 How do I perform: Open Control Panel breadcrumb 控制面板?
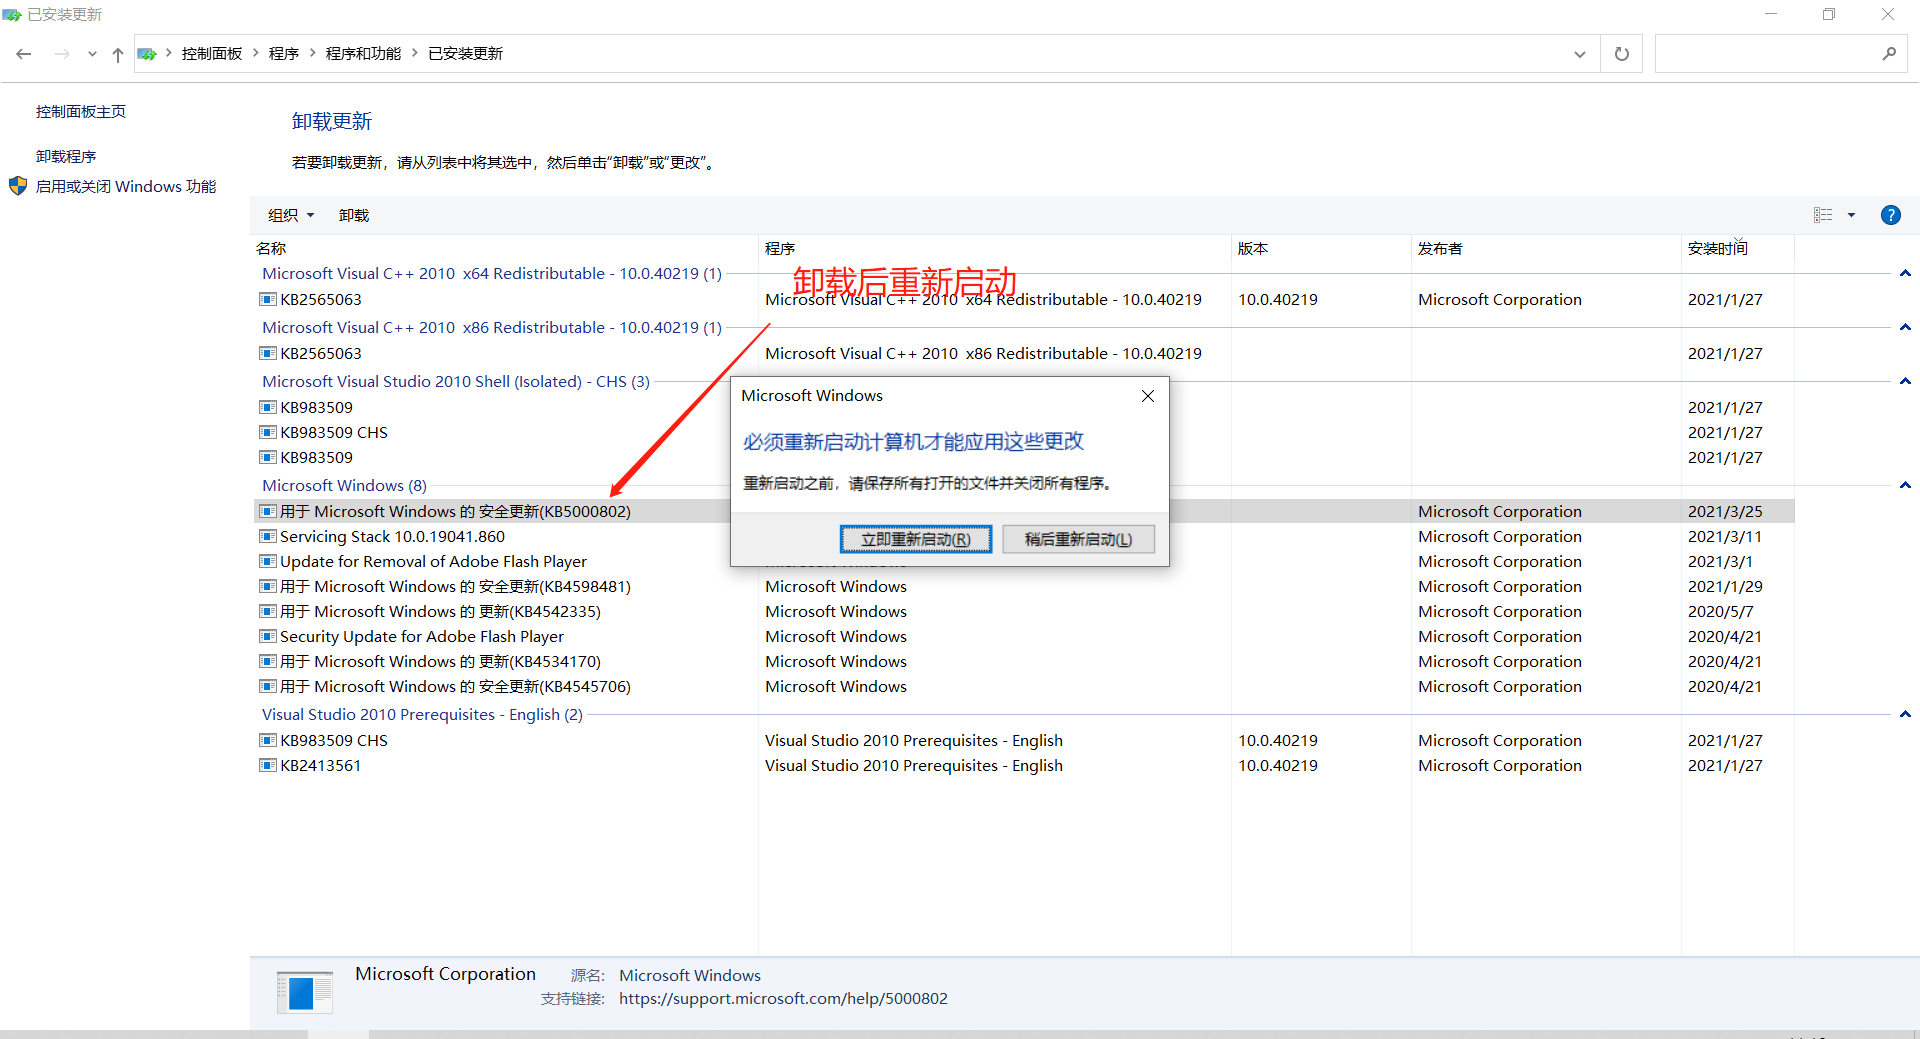(212, 54)
